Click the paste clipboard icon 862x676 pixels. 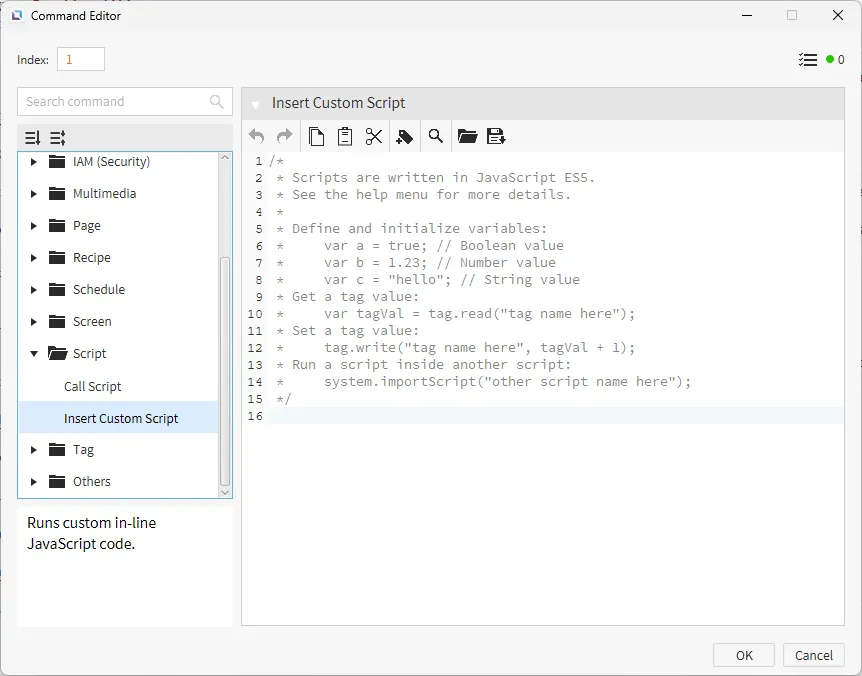pyautogui.click(x=345, y=137)
